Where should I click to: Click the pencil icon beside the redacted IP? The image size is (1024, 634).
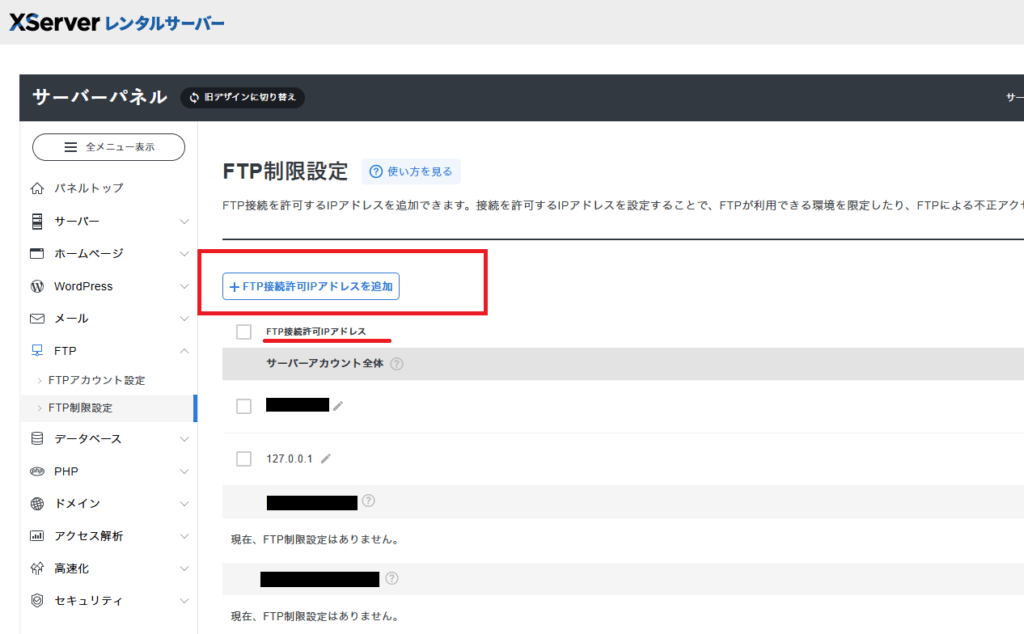click(338, 406)
